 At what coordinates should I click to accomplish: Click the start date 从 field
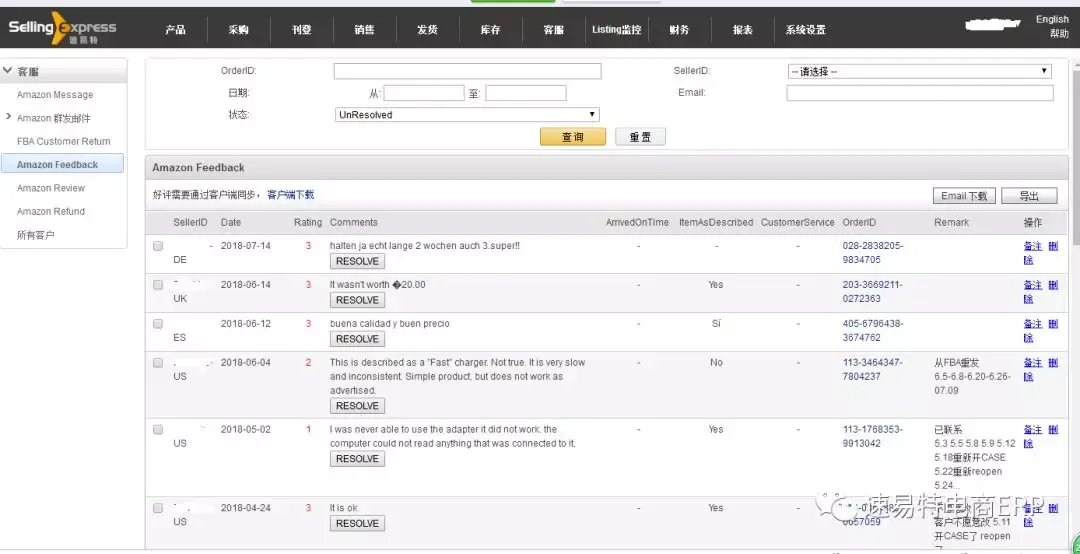point(424,93)
